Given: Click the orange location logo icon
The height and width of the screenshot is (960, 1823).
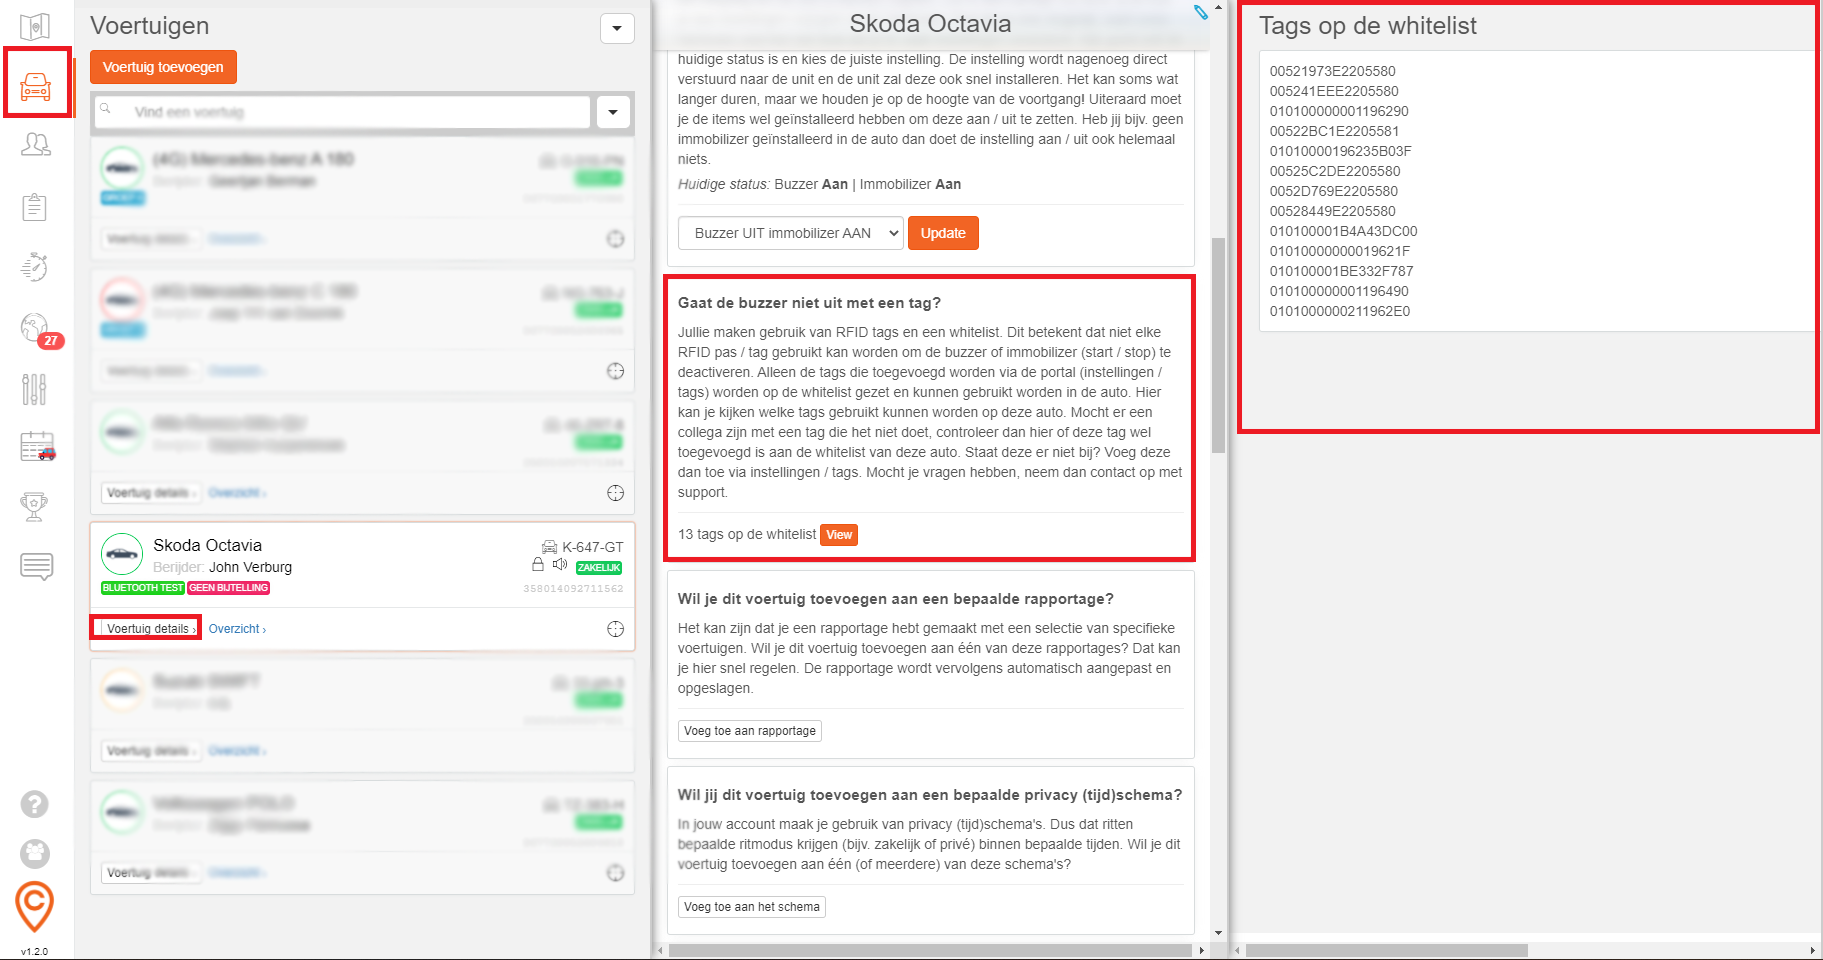Looking at the screenshot, I should [x=35, y=907].
